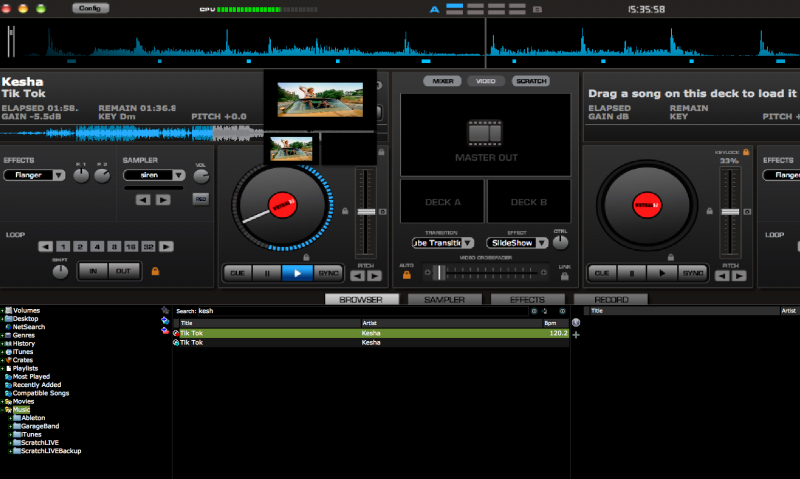Image resolution: width=800 pixels, height=479 pixels.
Task: Click the REC button in the sampler section
Action: click(x=201, y=199)
